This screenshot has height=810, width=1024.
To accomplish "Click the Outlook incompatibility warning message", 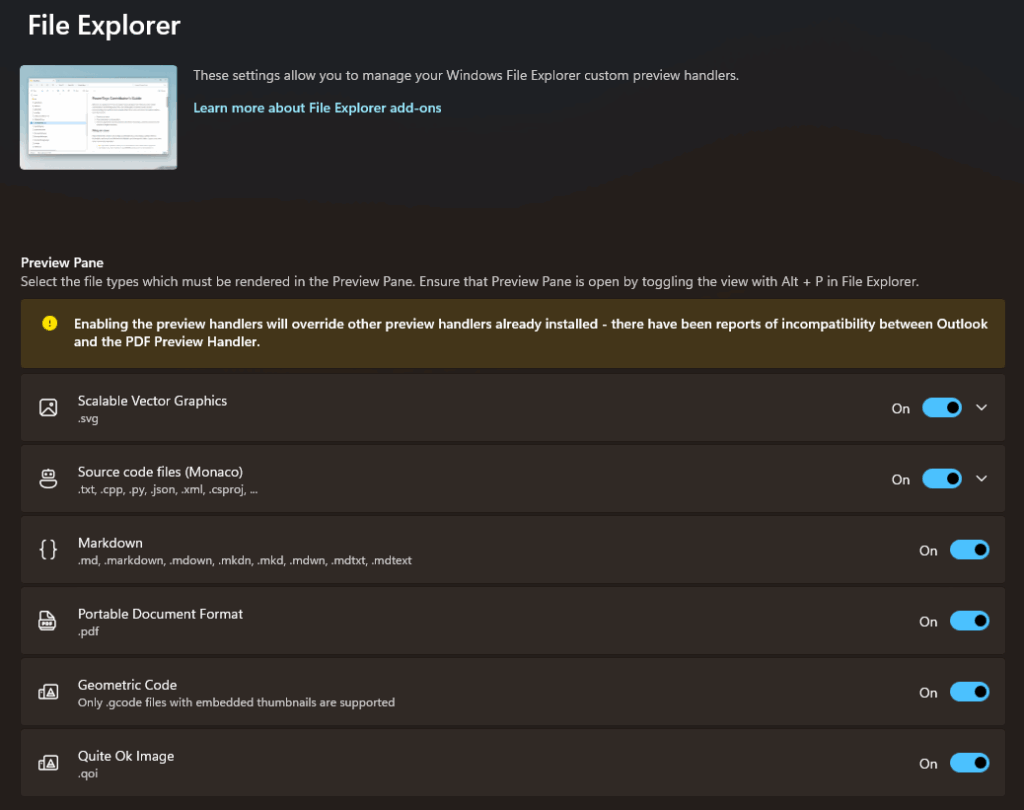I will pyautogui.click(x=530, y=332).
